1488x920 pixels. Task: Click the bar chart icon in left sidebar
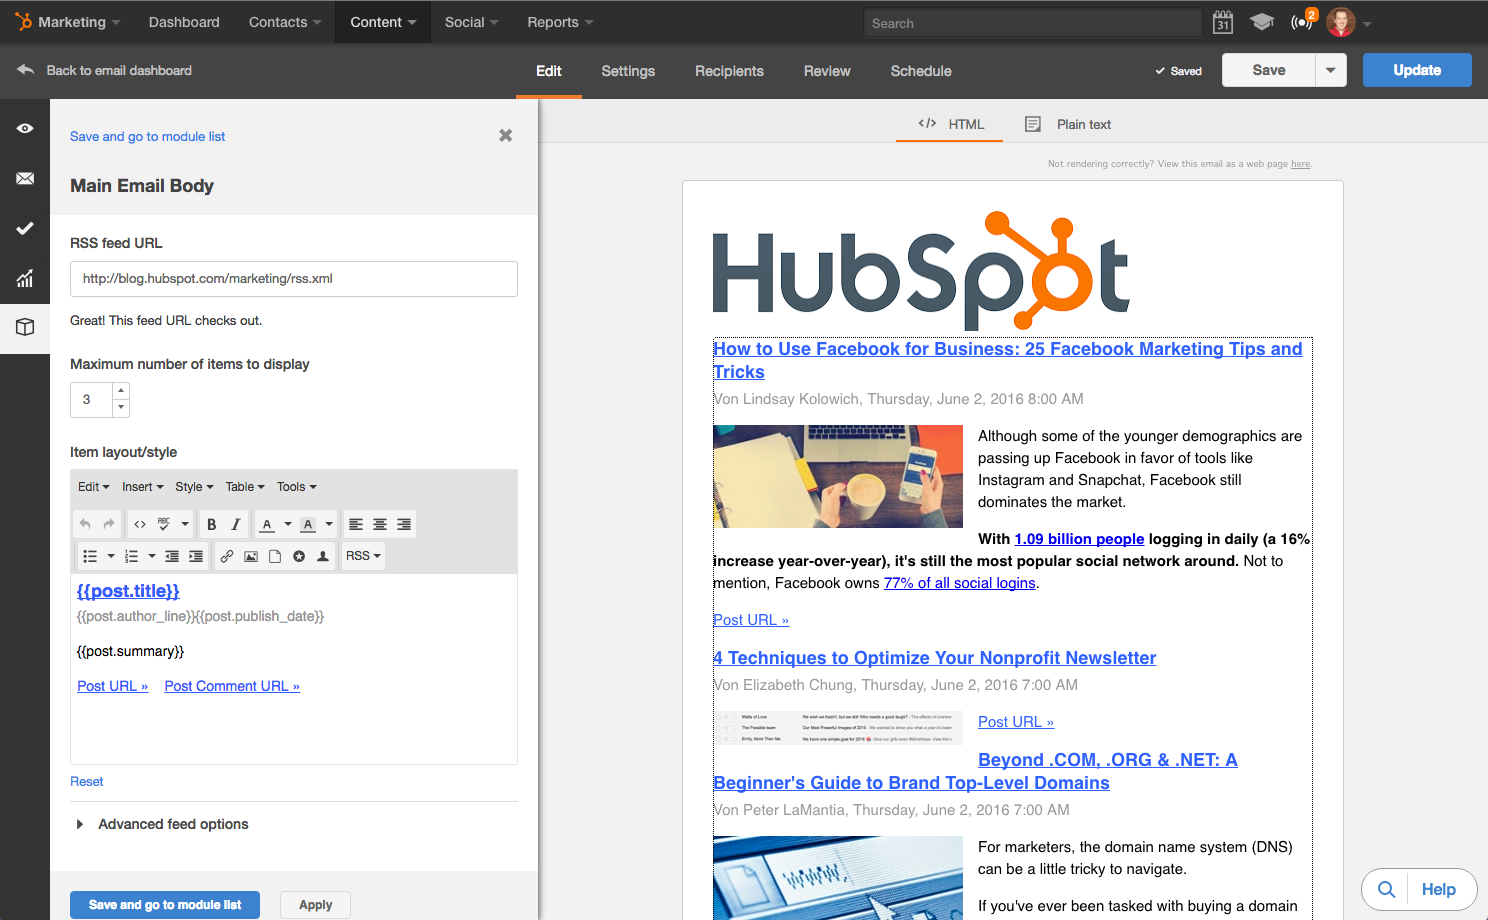25,278
